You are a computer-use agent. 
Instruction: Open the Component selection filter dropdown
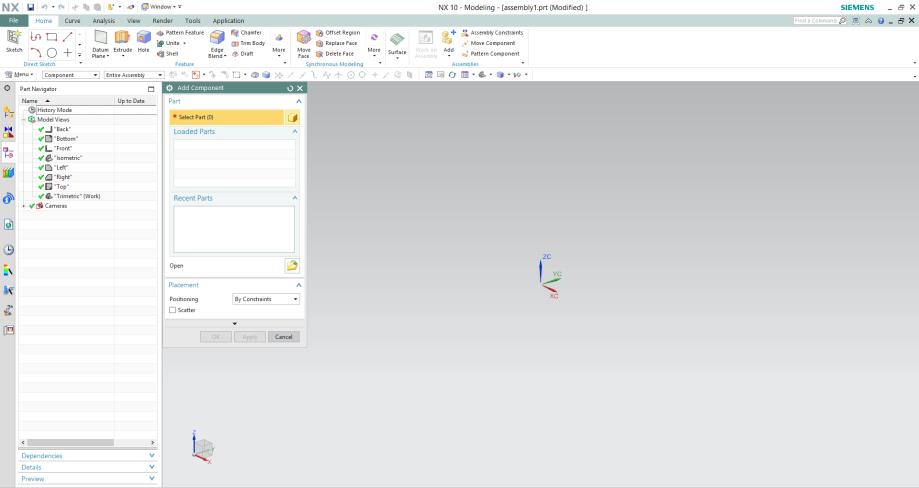point(71,75)
